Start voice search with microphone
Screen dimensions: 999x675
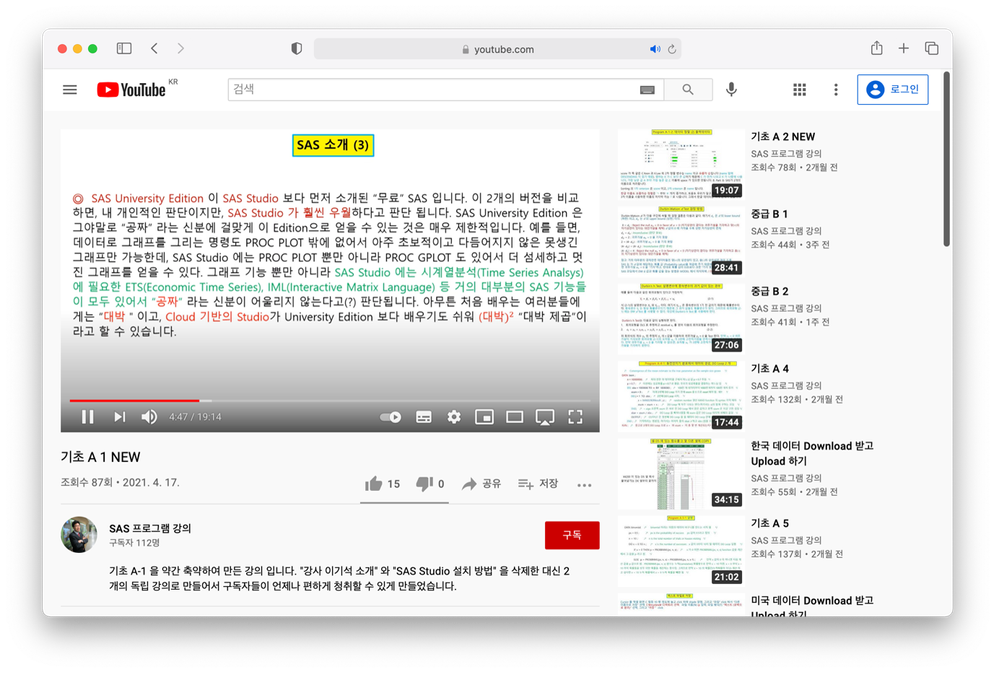tap(731, 90)
